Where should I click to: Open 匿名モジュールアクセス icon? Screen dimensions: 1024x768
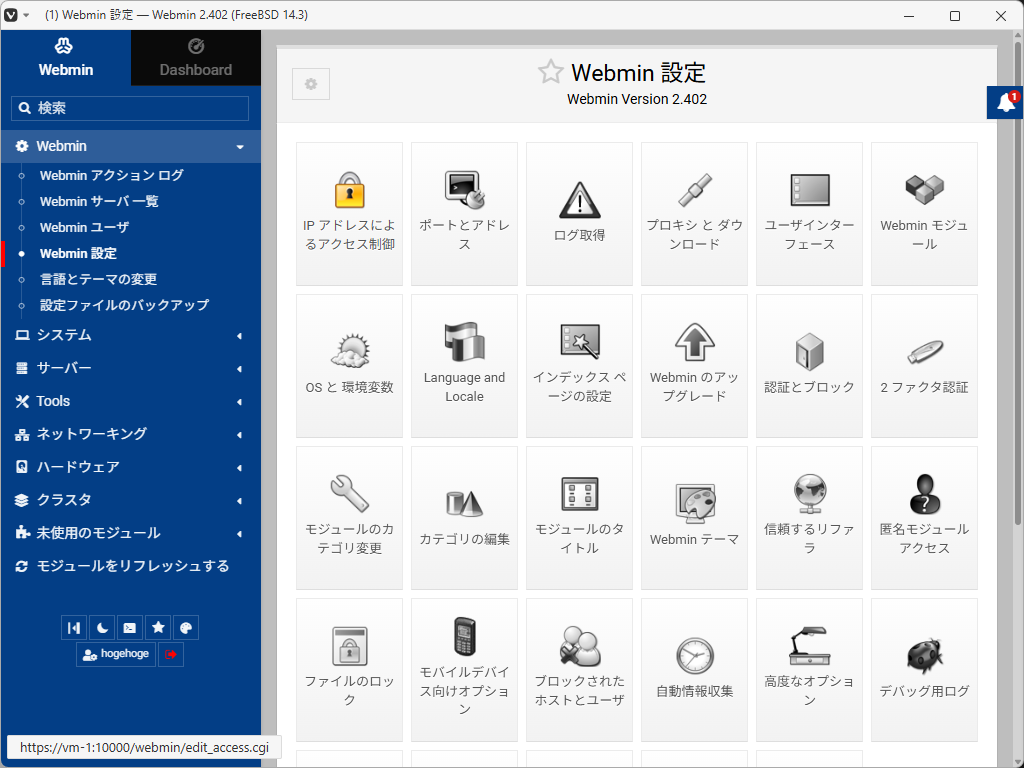point(924,494)
